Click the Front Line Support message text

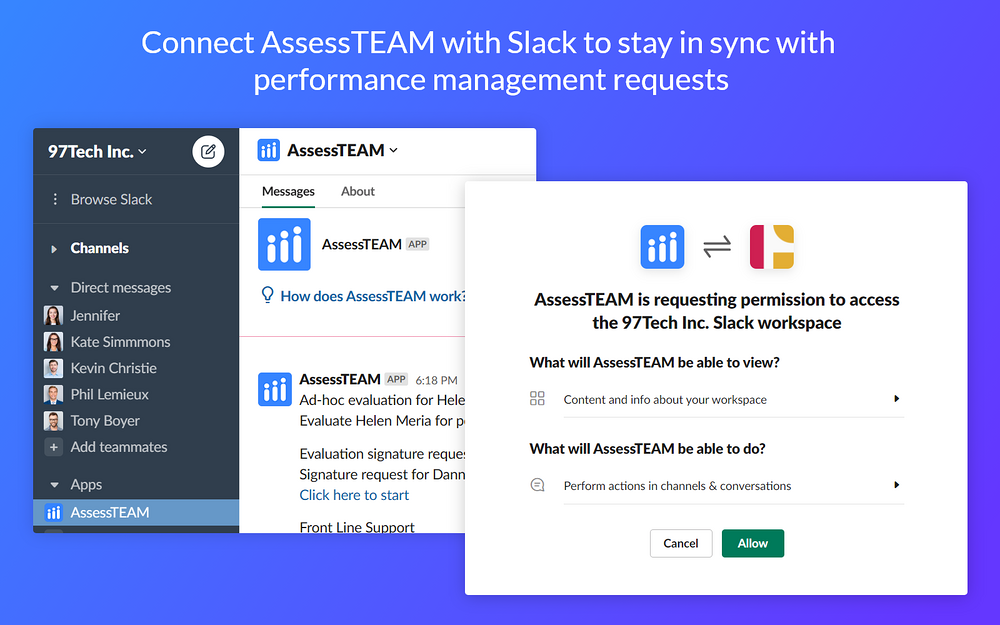[357, 527]
